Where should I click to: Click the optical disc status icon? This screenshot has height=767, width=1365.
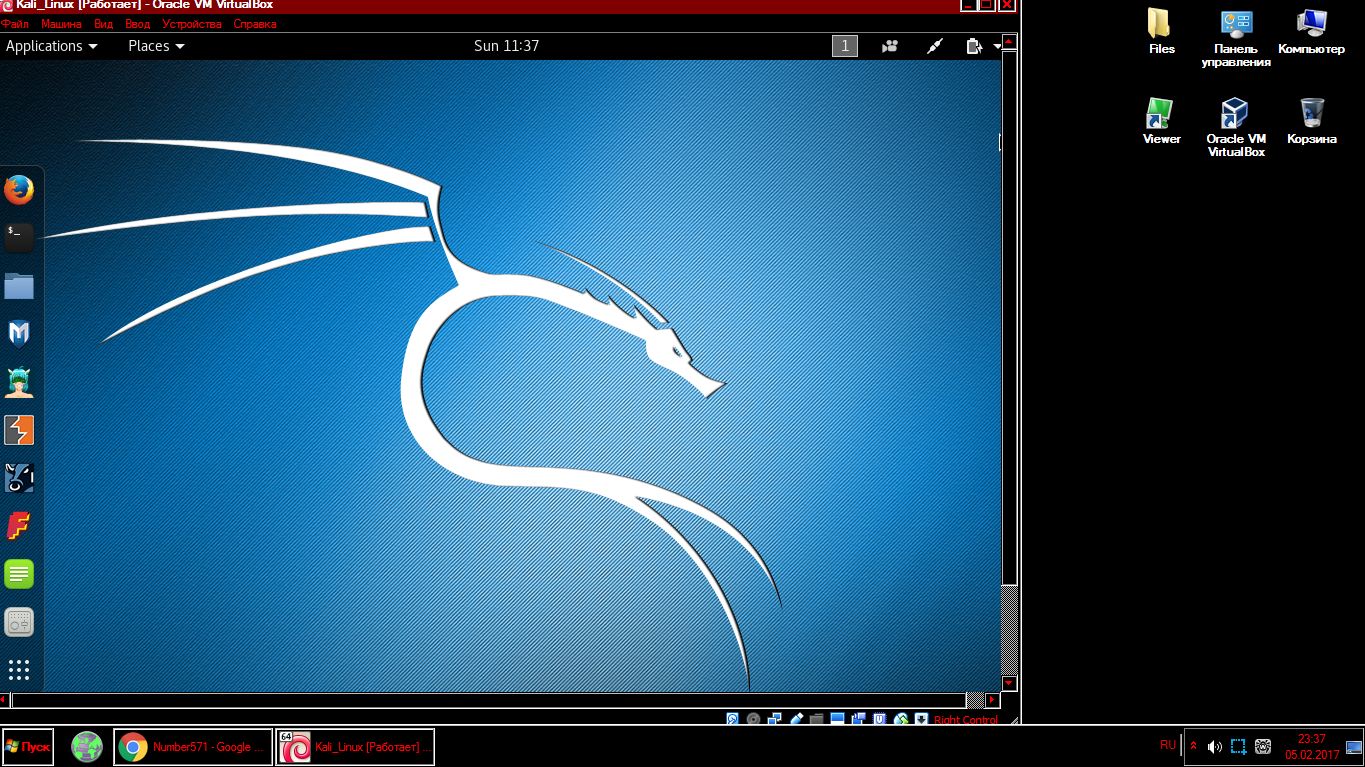(x=753, y=719)
